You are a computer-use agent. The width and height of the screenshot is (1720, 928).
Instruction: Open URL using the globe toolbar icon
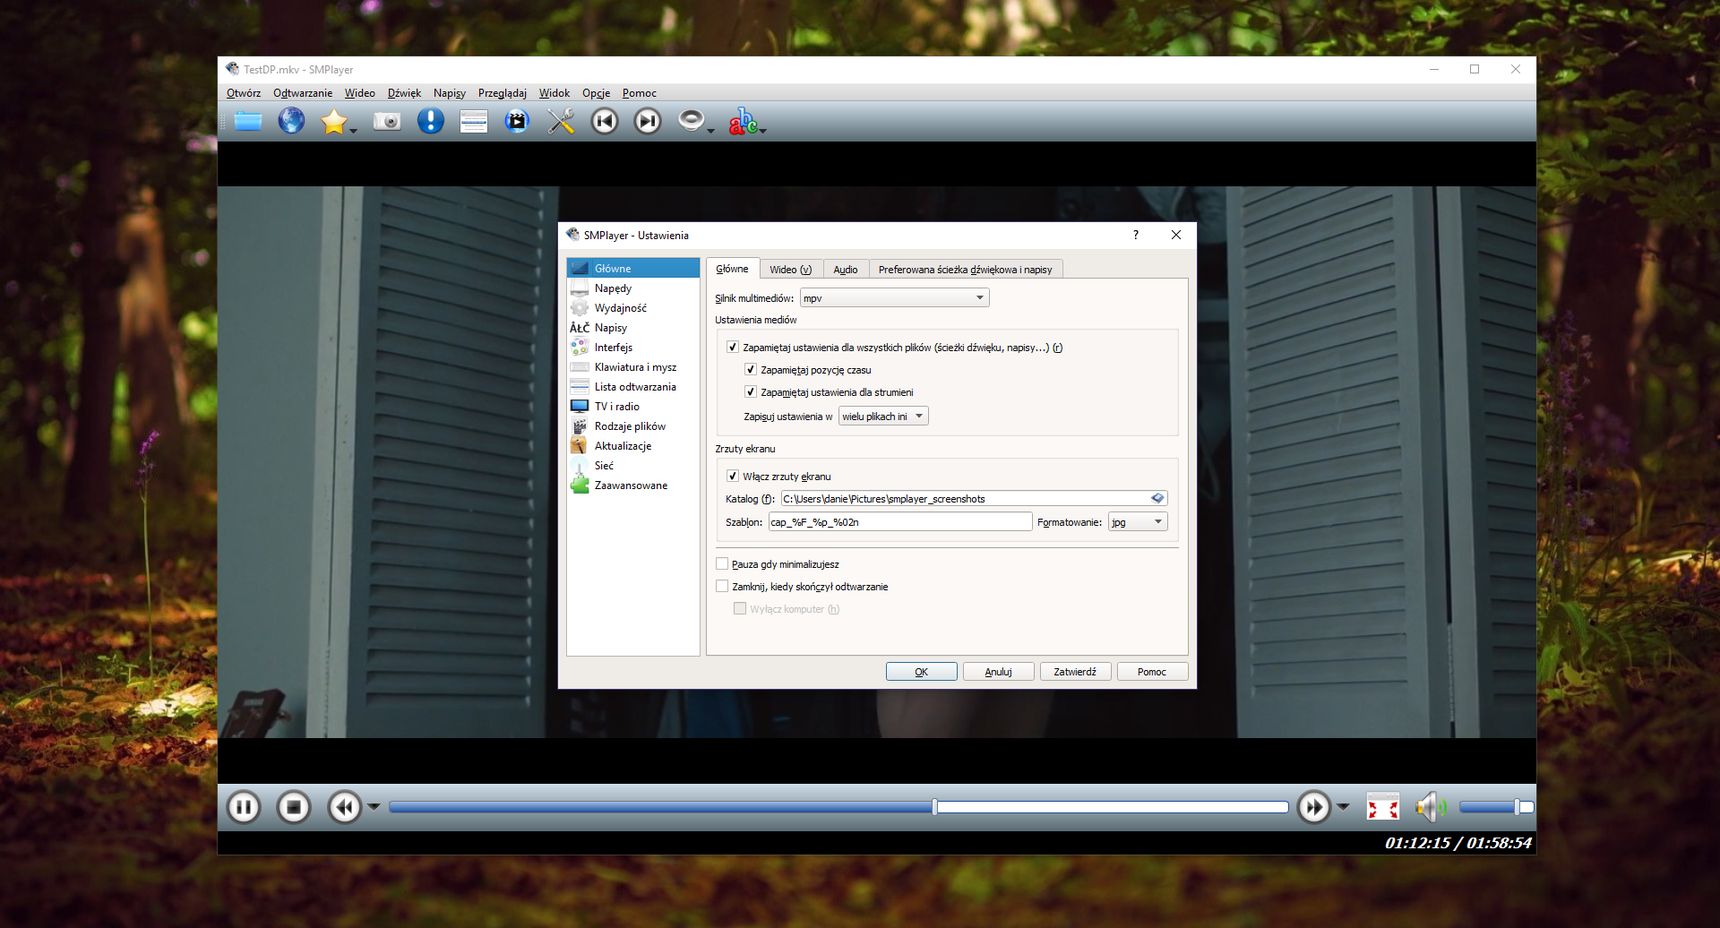(x=291, y=122)
